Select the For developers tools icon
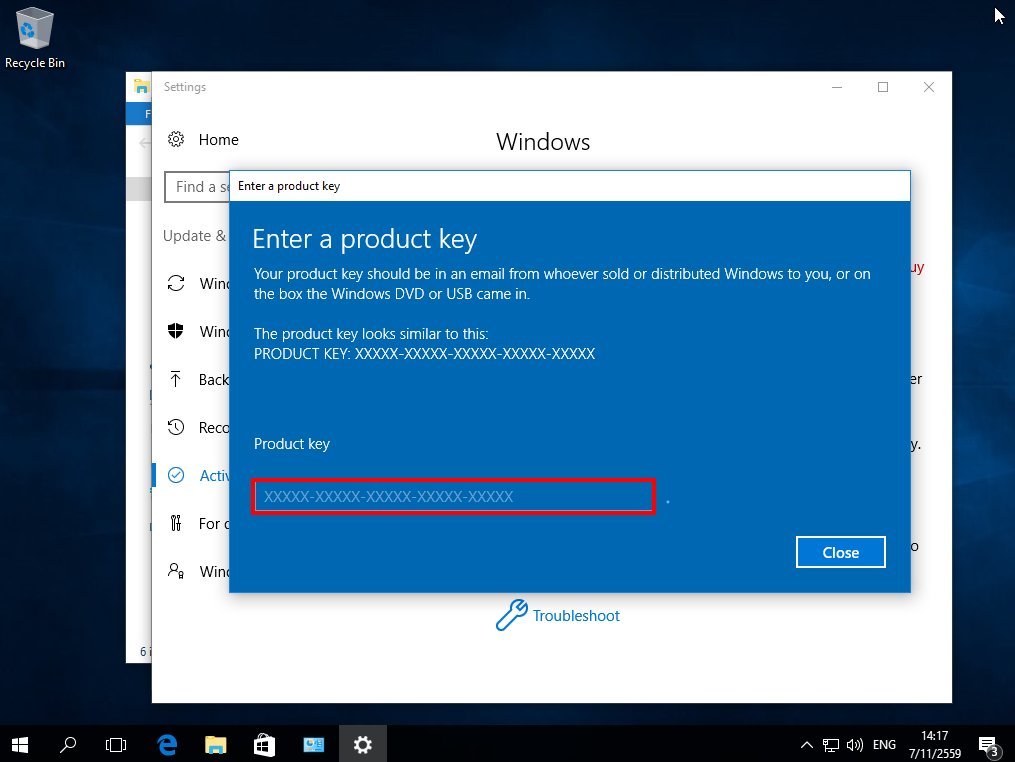This screenshot has height=762, width=1015. 175,523
